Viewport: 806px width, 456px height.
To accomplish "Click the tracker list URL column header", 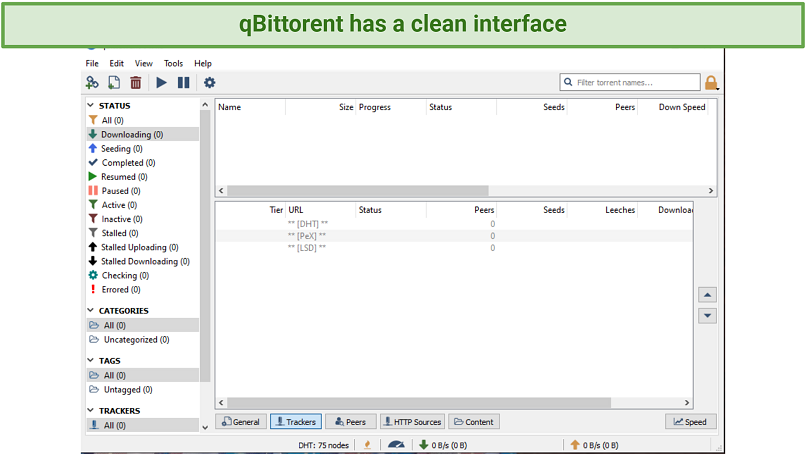I will (x=321, y=210).
